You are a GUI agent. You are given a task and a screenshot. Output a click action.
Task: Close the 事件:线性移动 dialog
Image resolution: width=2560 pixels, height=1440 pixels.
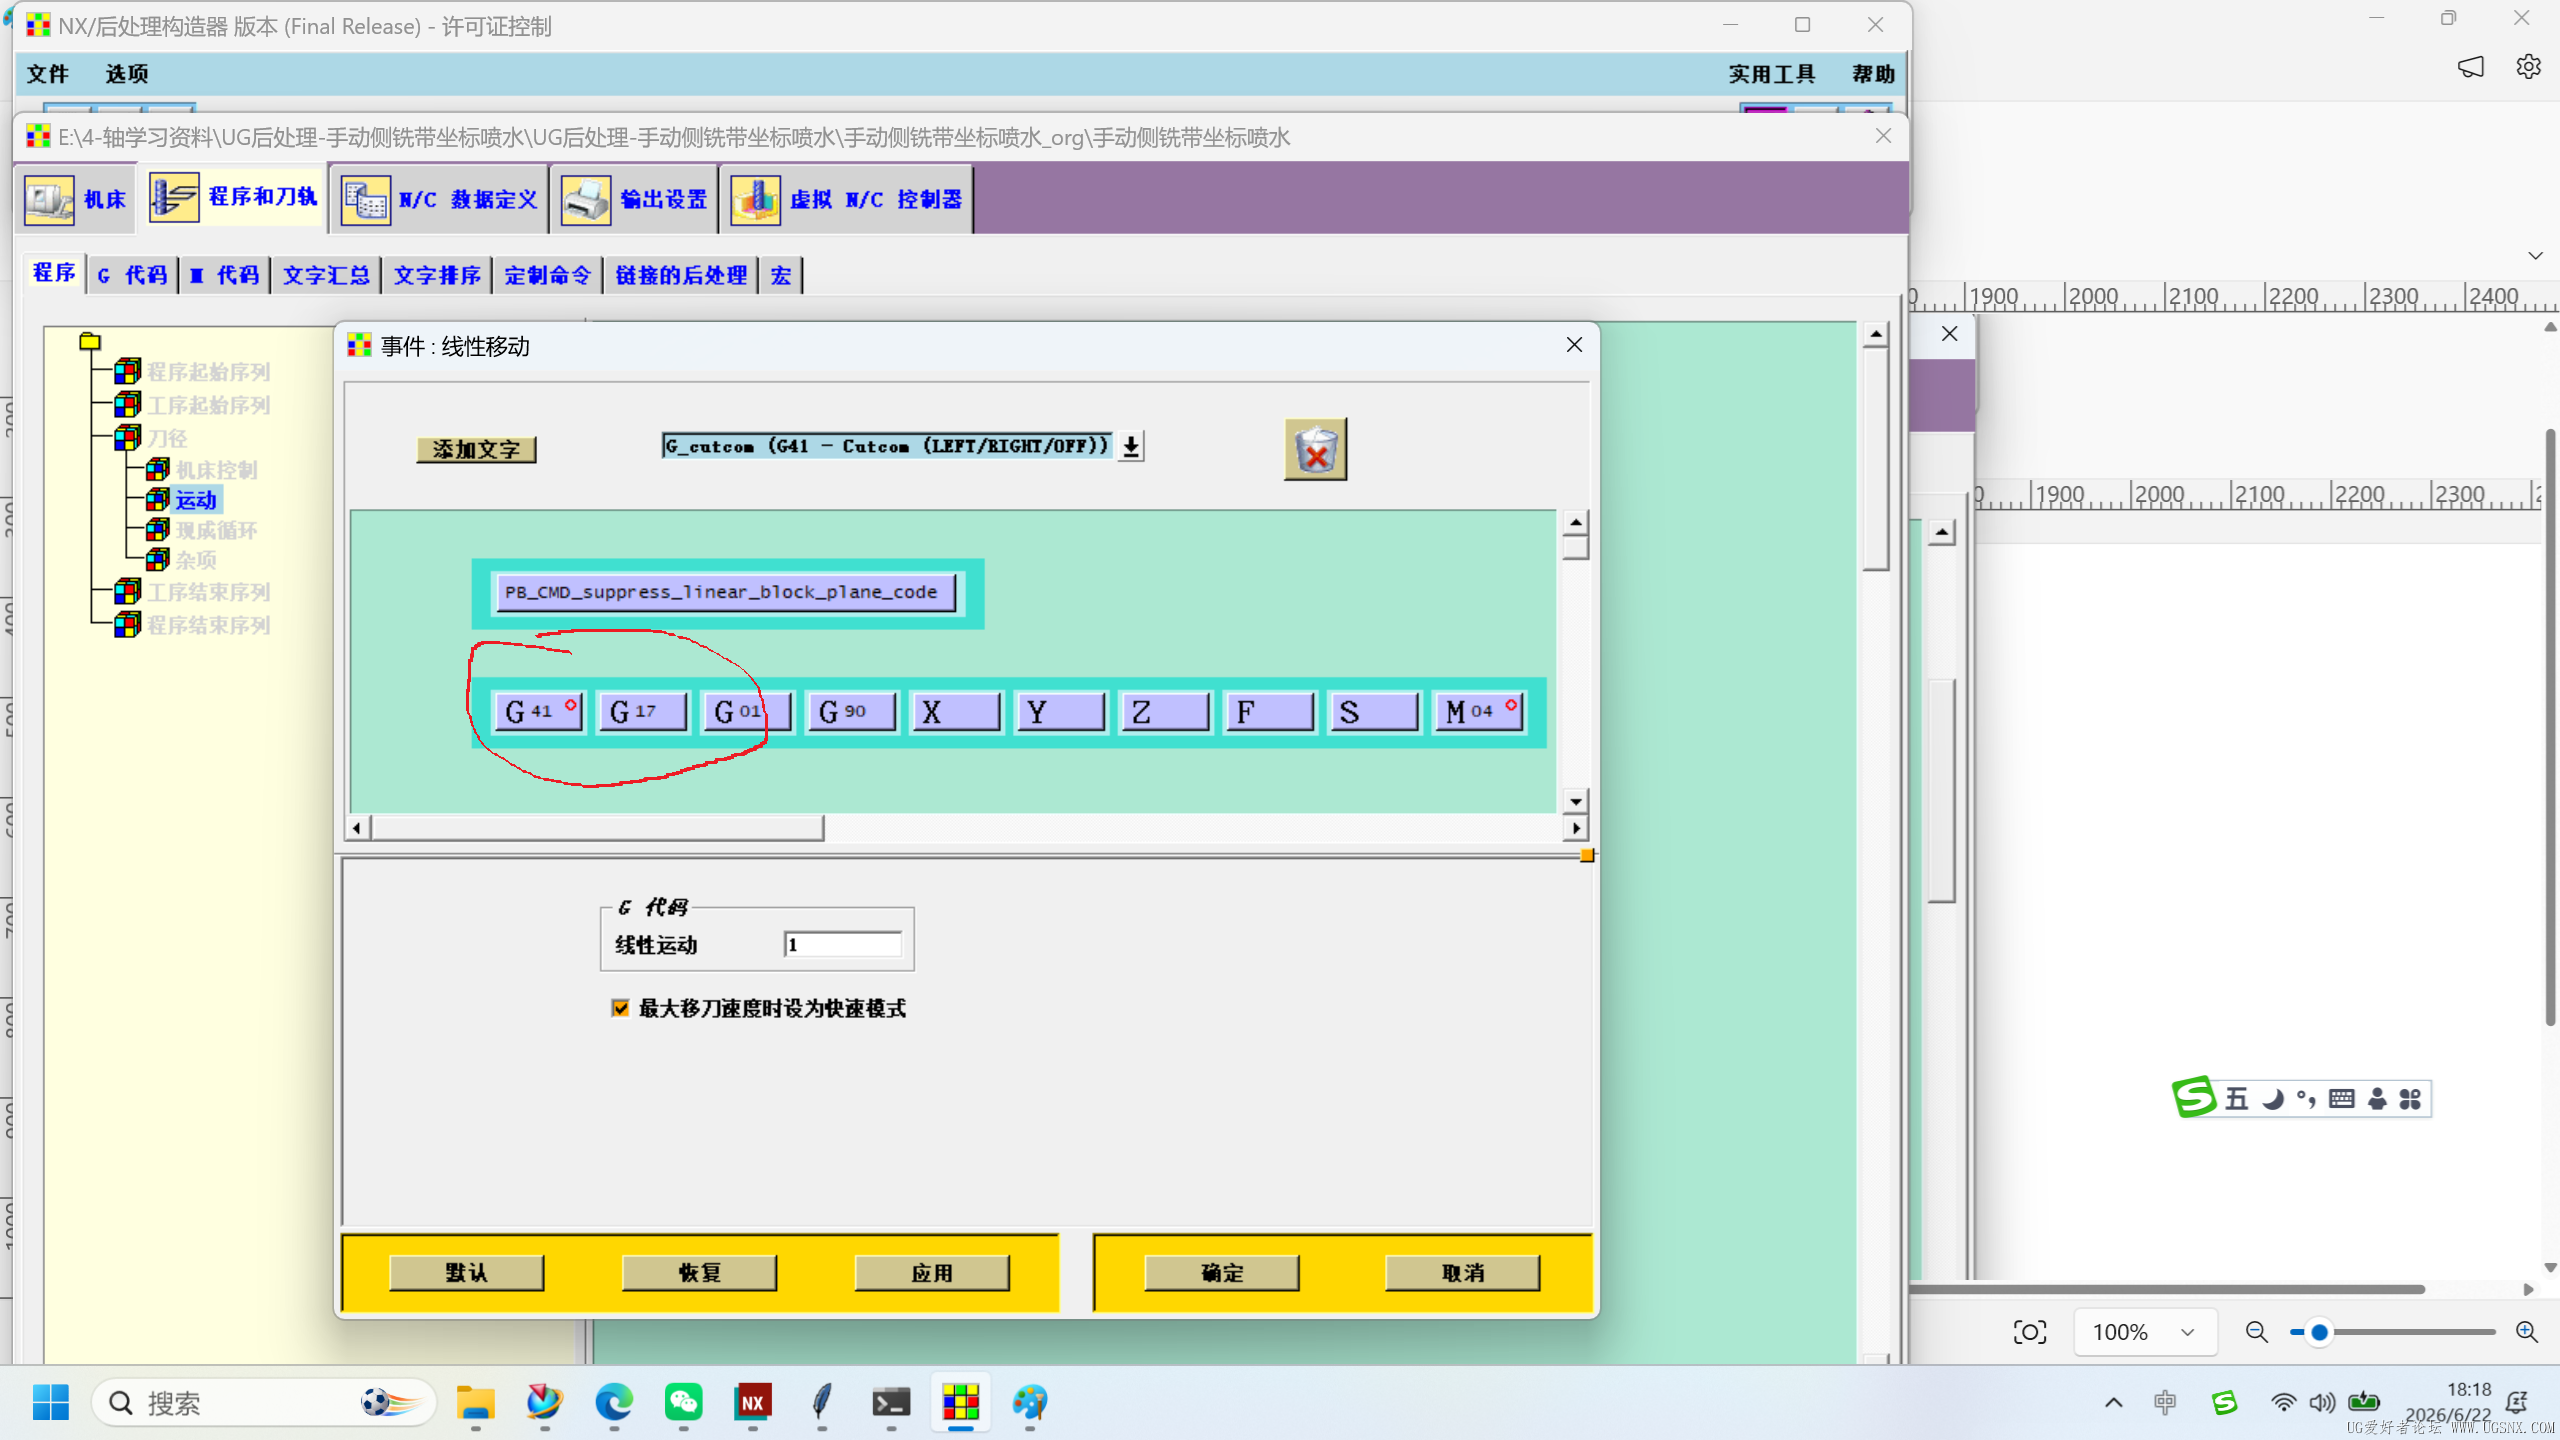coord(1574,345)
